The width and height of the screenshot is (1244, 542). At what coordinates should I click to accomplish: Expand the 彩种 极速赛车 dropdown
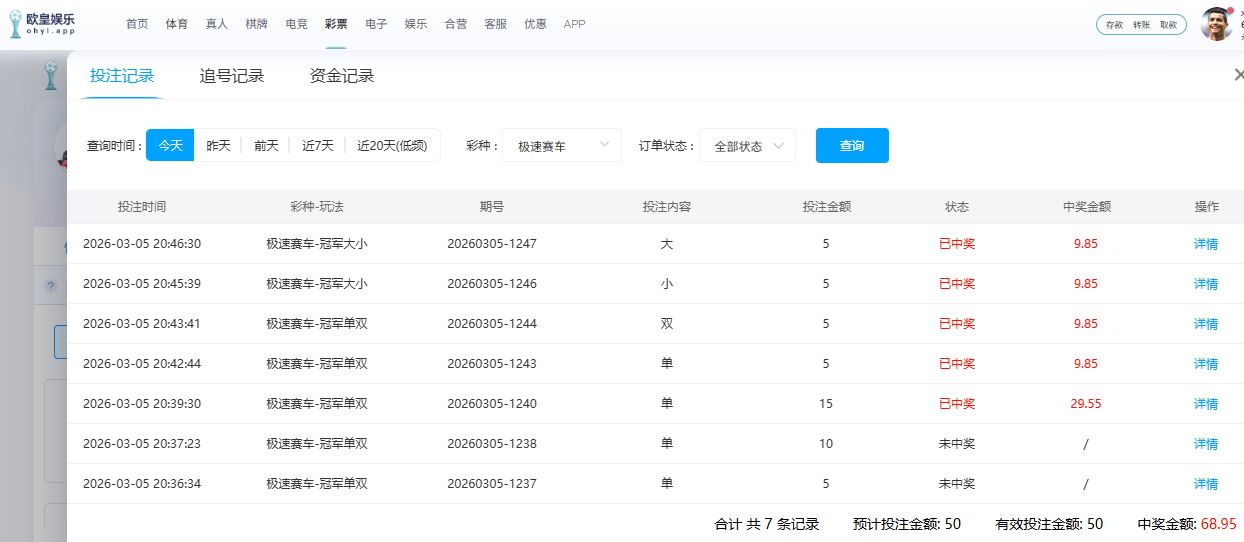561,146
